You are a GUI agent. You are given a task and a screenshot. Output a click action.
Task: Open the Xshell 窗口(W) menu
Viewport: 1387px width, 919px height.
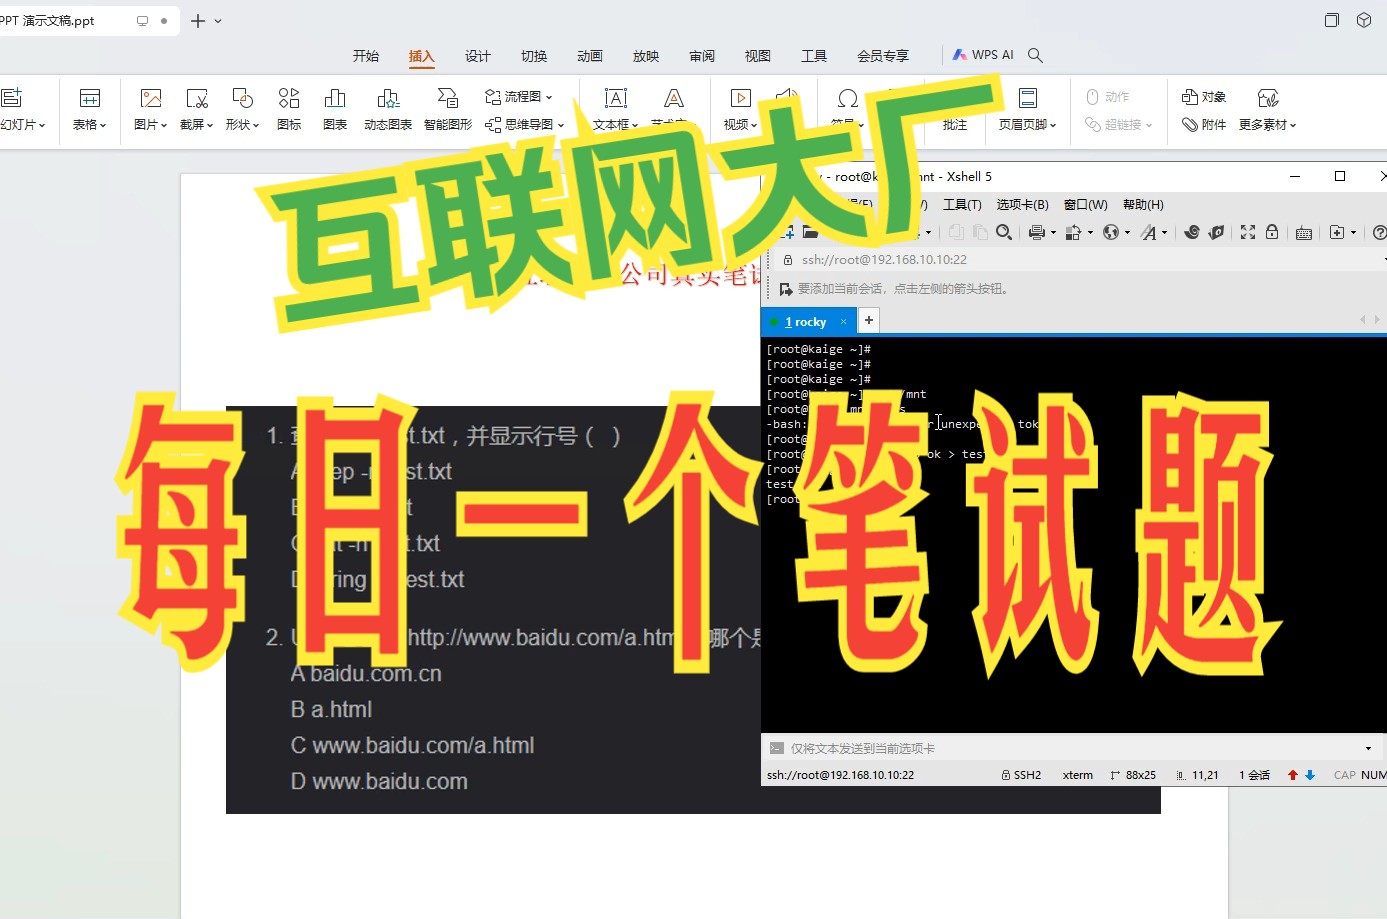point(1086,204)
